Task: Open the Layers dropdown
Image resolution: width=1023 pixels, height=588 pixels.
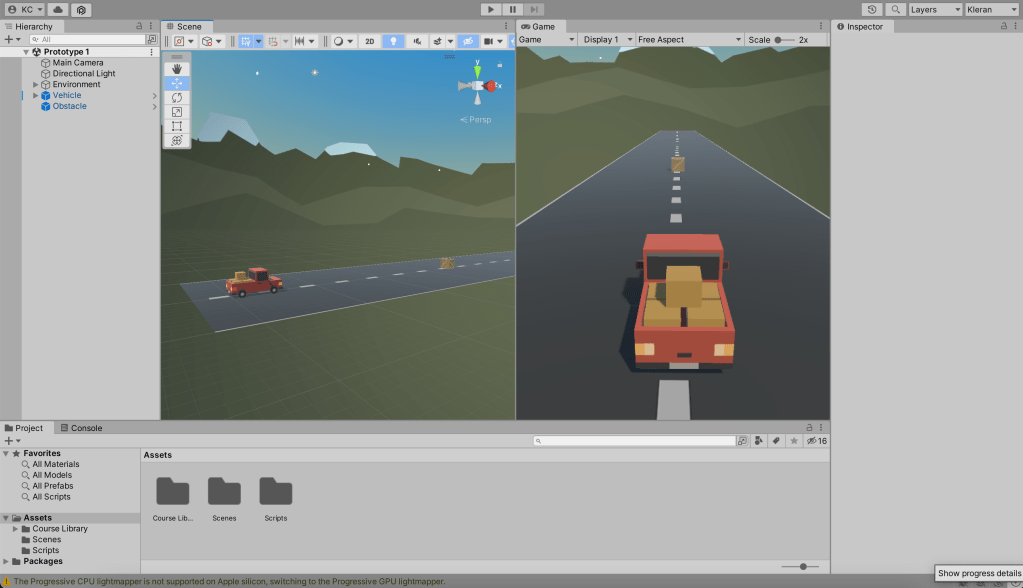Action: tap(934, 9)
